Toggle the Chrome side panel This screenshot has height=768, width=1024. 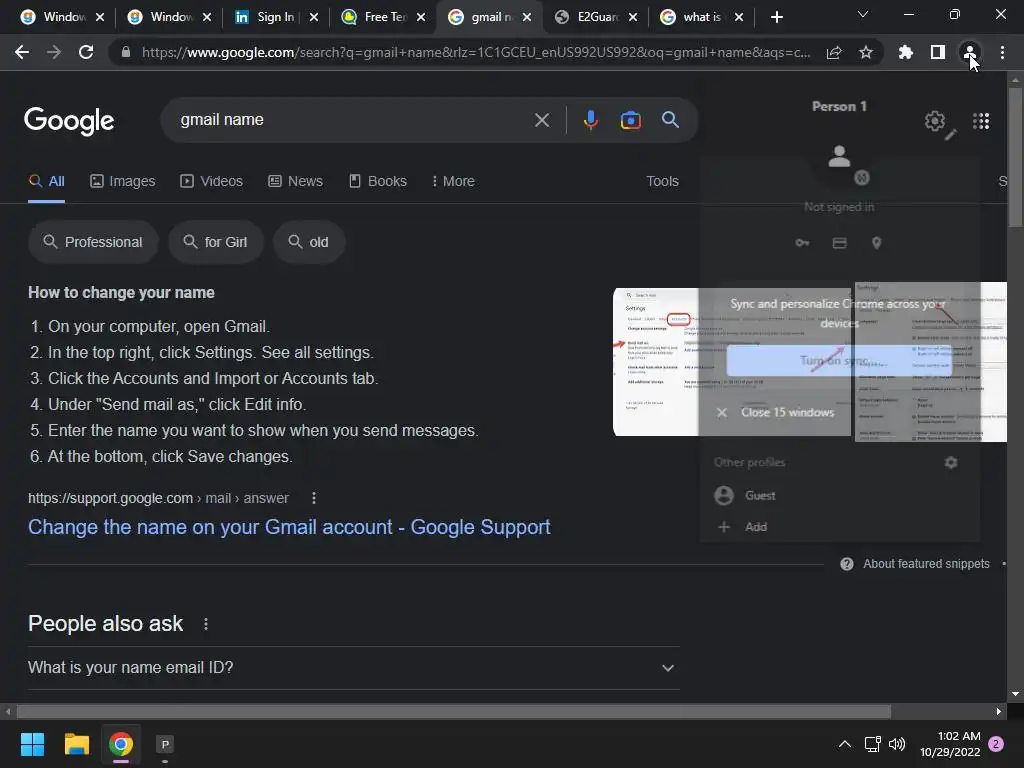pos(938,52)
